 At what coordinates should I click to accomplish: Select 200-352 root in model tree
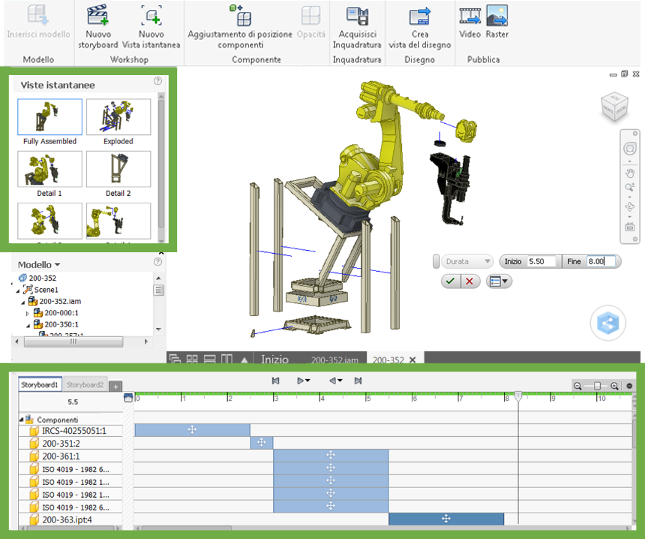(x=37, y=278)
